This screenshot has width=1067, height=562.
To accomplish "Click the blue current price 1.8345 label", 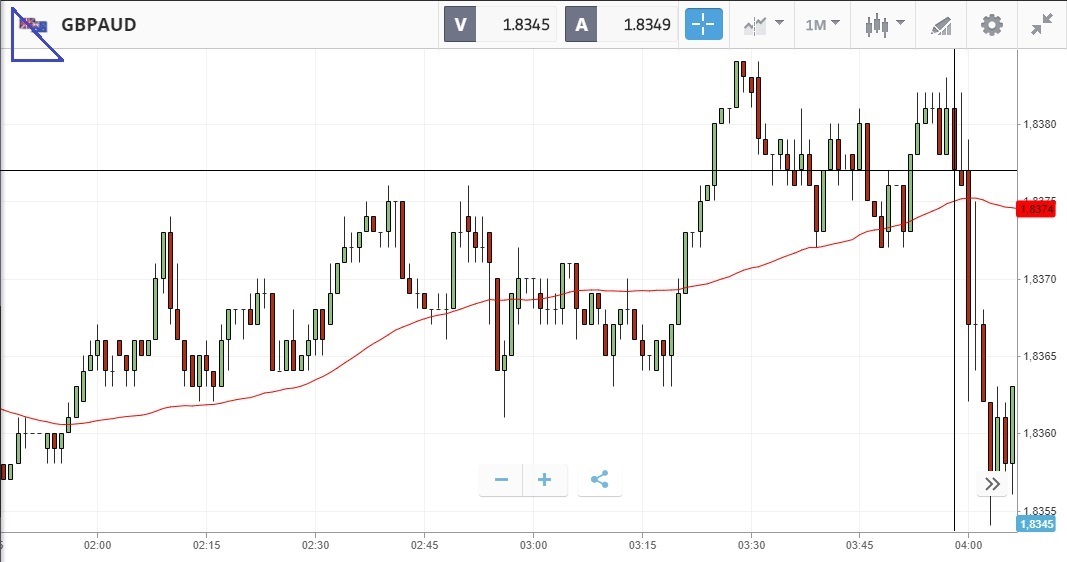I will pyautogui.click(x=1035, y=524).
